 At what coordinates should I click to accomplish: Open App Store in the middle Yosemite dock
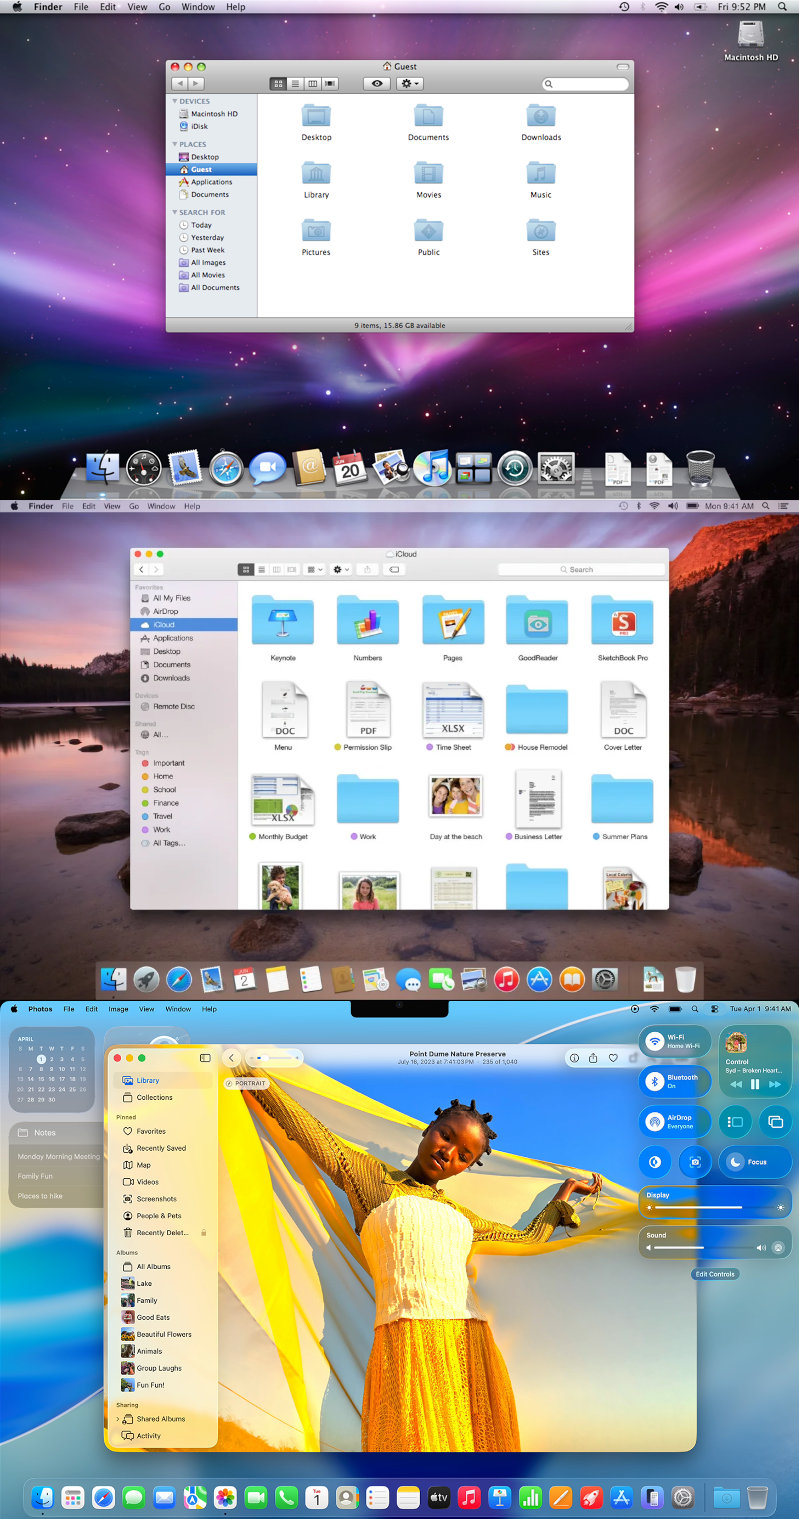pos(539,980)
